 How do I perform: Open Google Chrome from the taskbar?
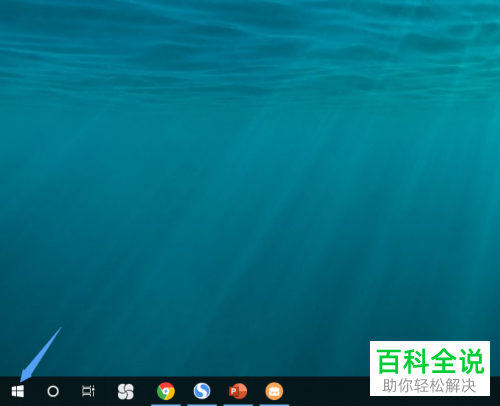[166, 391]
